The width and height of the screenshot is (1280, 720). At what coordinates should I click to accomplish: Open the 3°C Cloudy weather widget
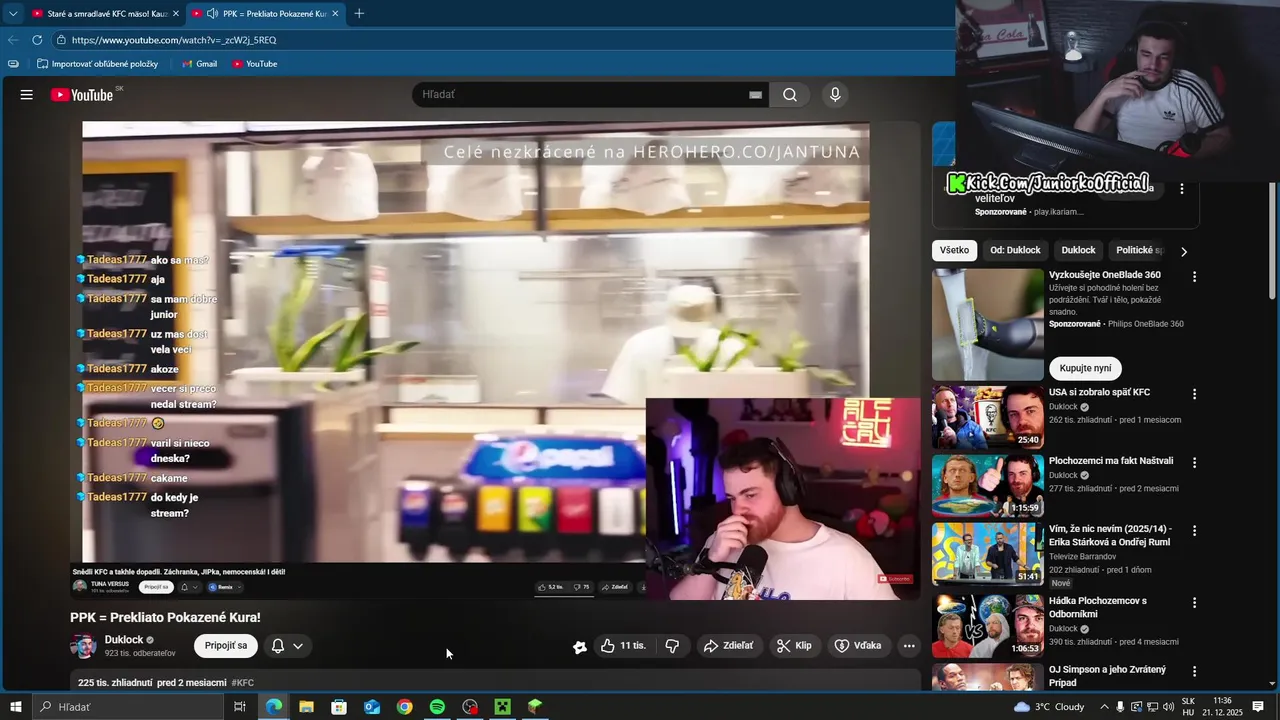pos(1049,707)
